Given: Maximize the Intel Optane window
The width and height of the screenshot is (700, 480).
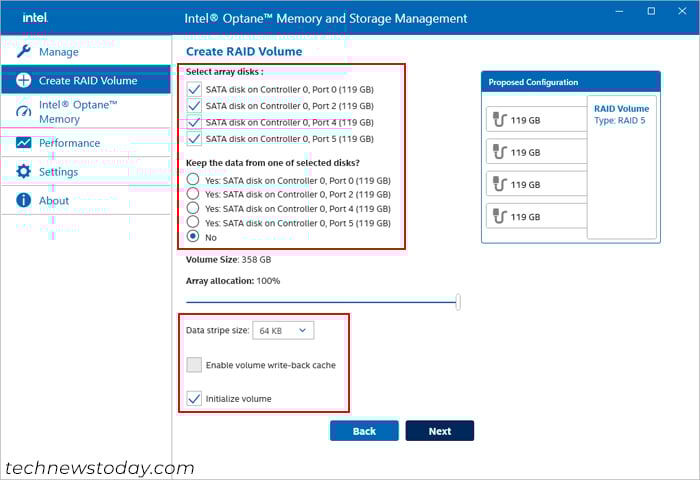Looking at the screenshot, I should click(x=651, y=11).
